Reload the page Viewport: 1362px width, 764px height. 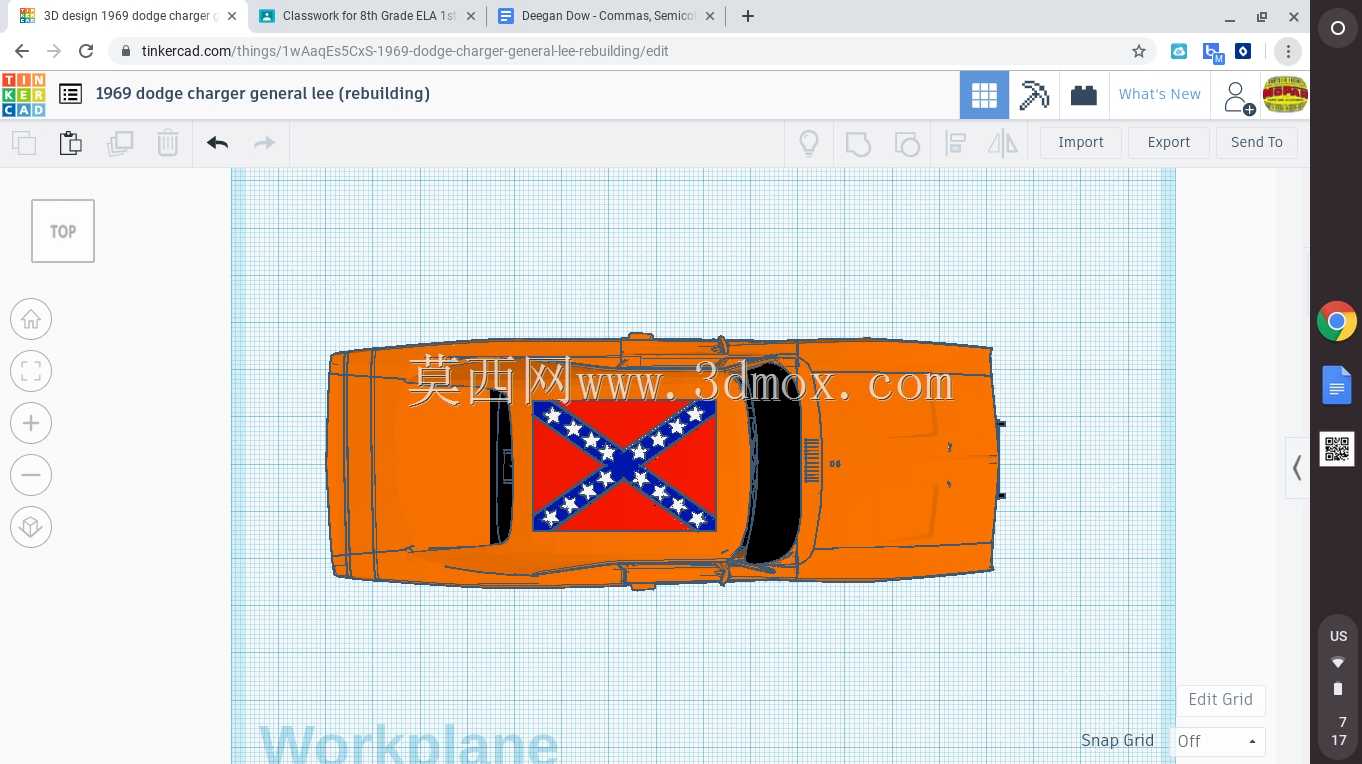pos(86,51)
